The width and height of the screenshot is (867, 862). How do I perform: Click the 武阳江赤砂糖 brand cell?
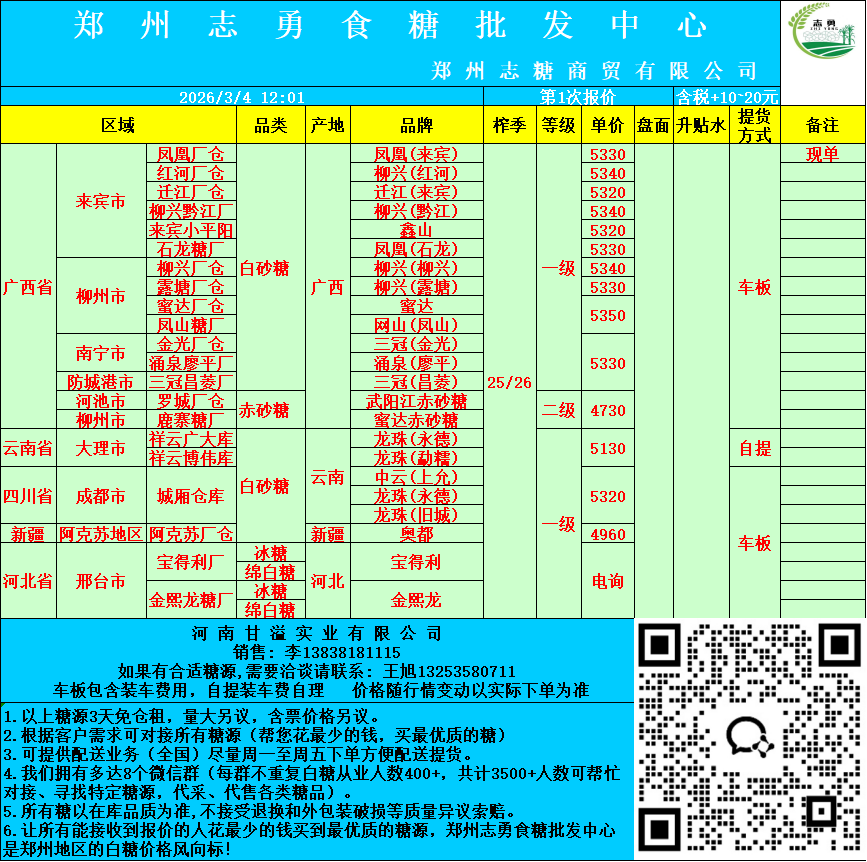(x=416, y=401)
